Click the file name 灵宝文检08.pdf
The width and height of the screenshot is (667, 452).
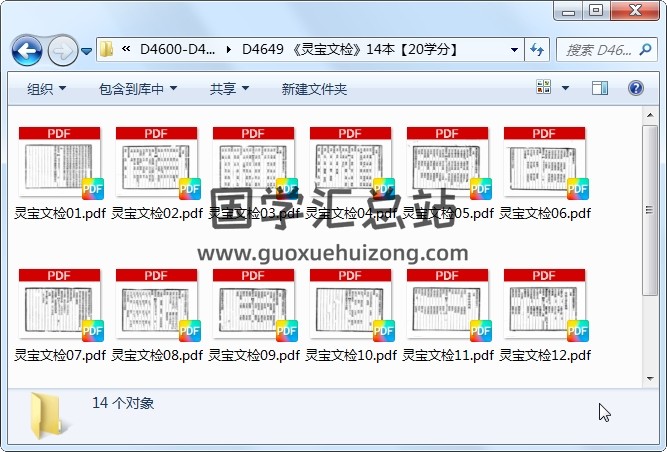tap(157, 355)
